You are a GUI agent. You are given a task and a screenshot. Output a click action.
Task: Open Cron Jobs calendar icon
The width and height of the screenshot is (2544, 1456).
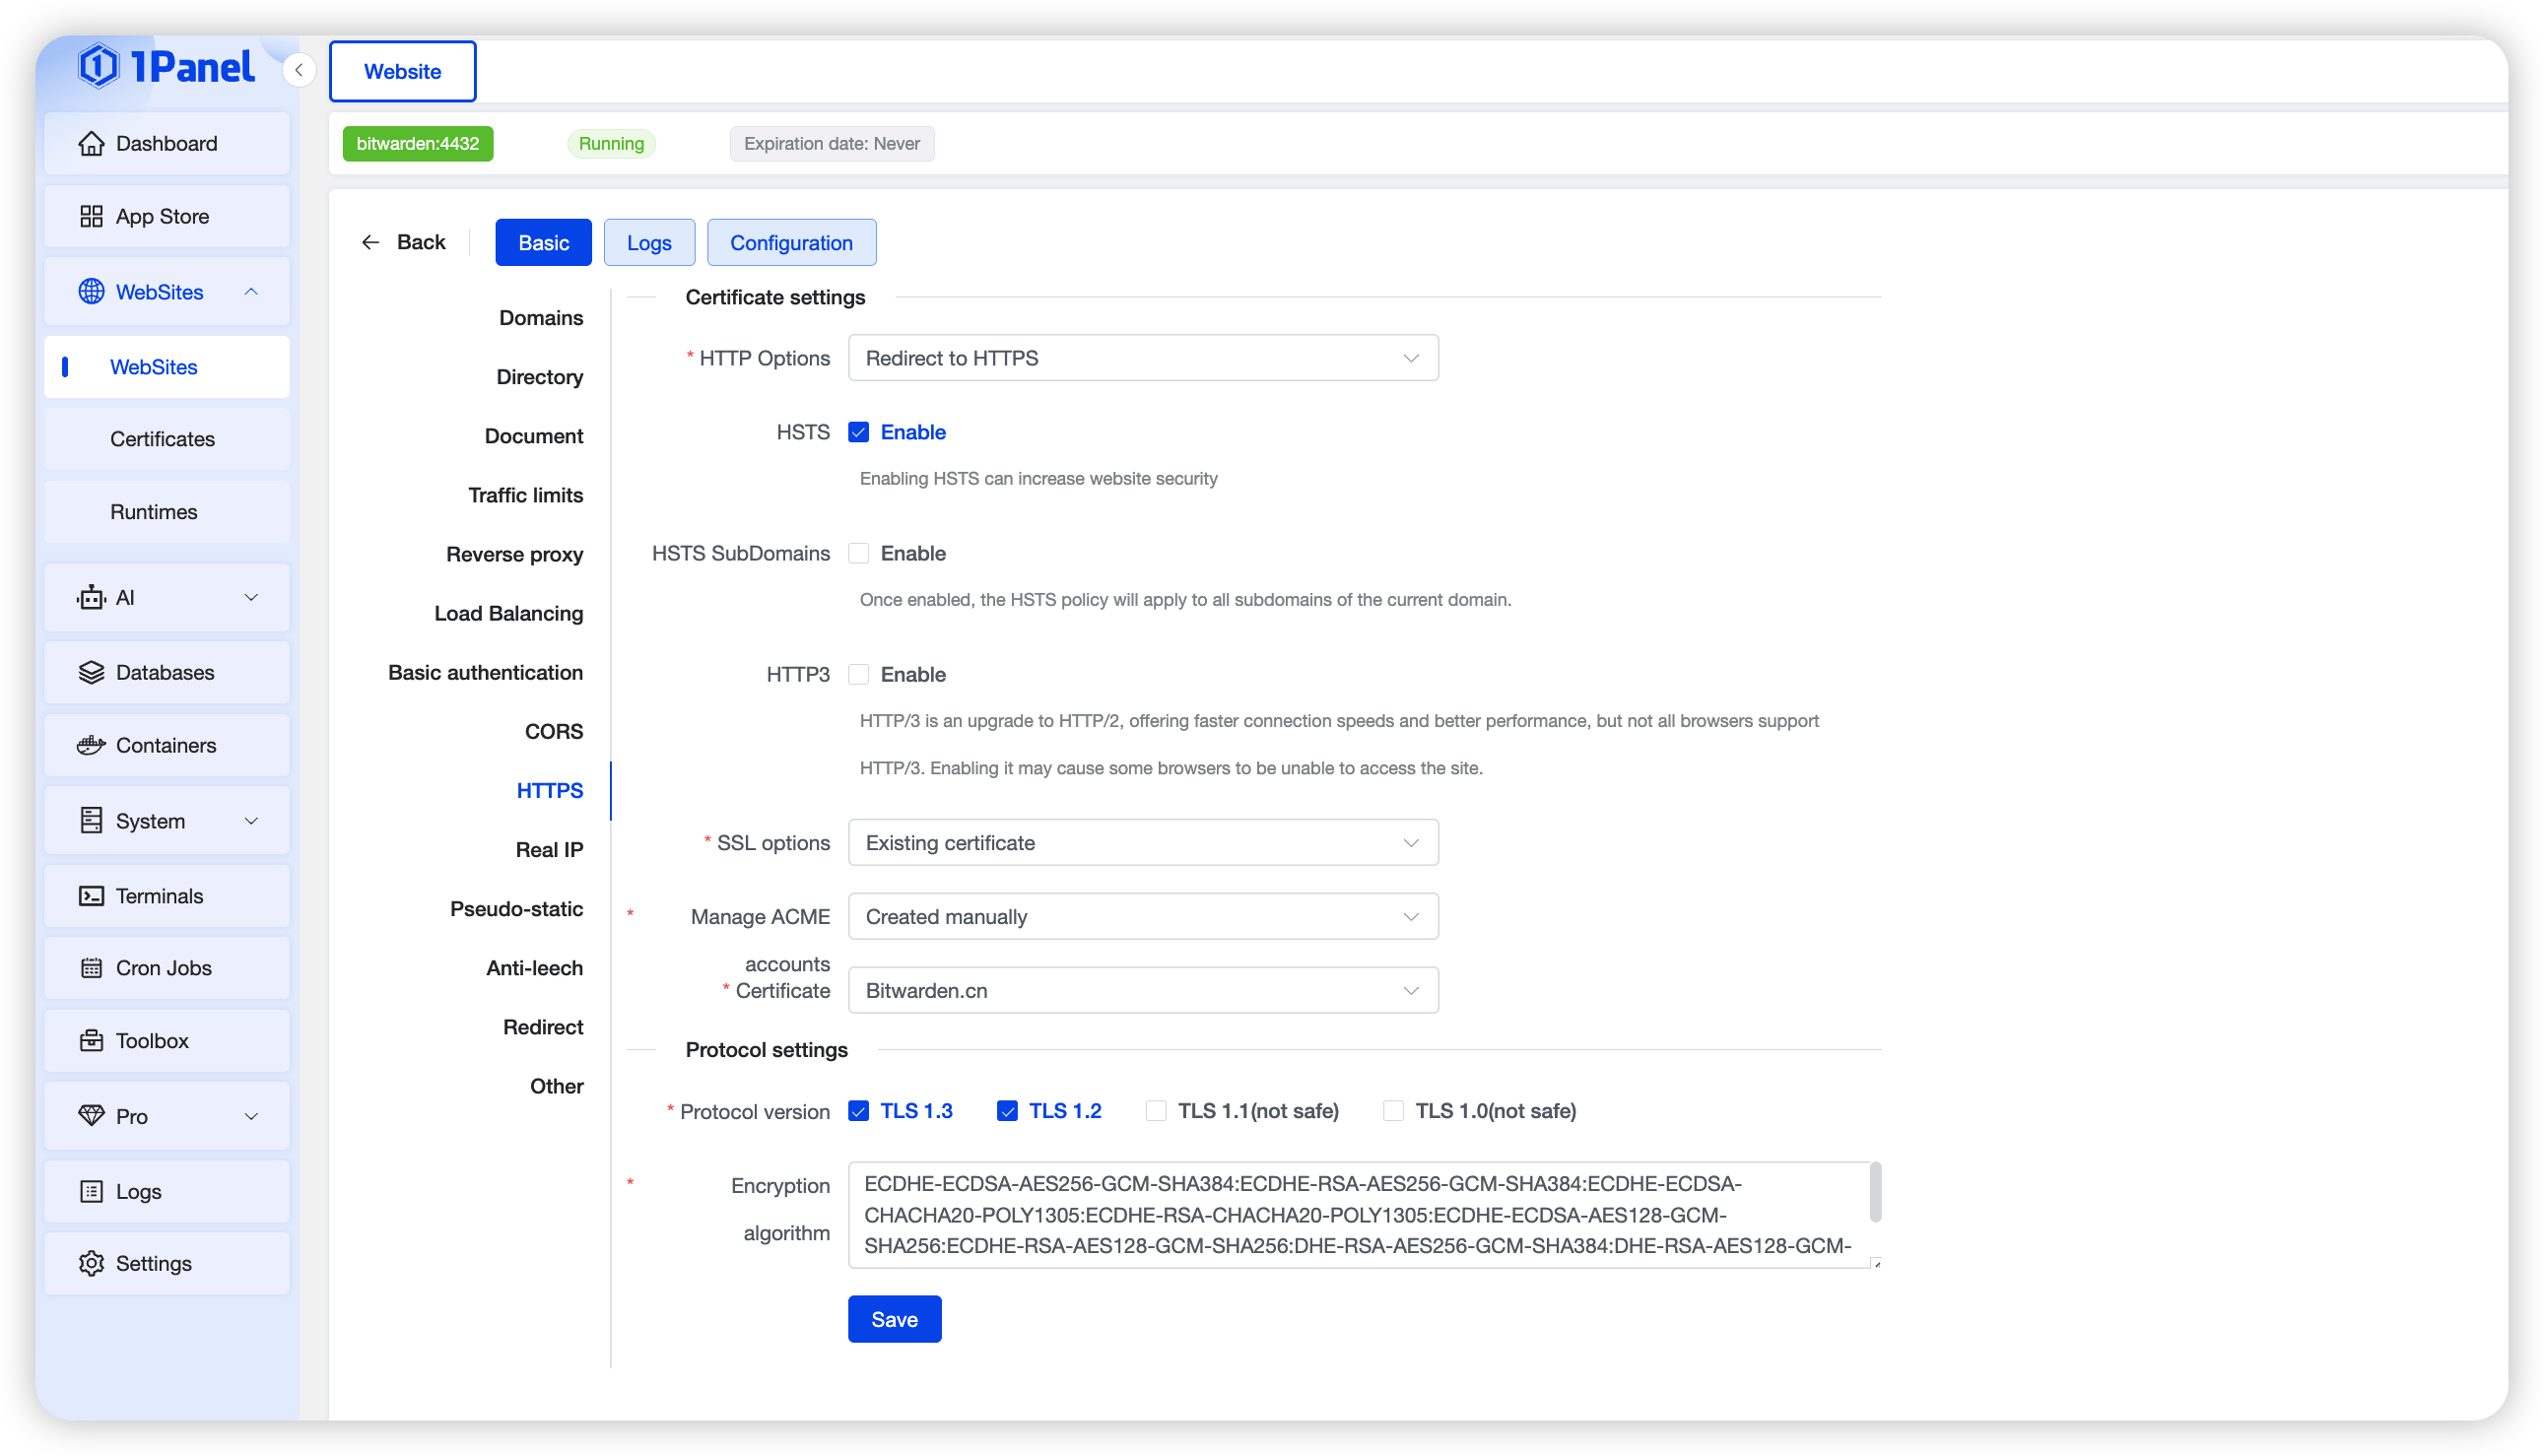click(91, 968)
